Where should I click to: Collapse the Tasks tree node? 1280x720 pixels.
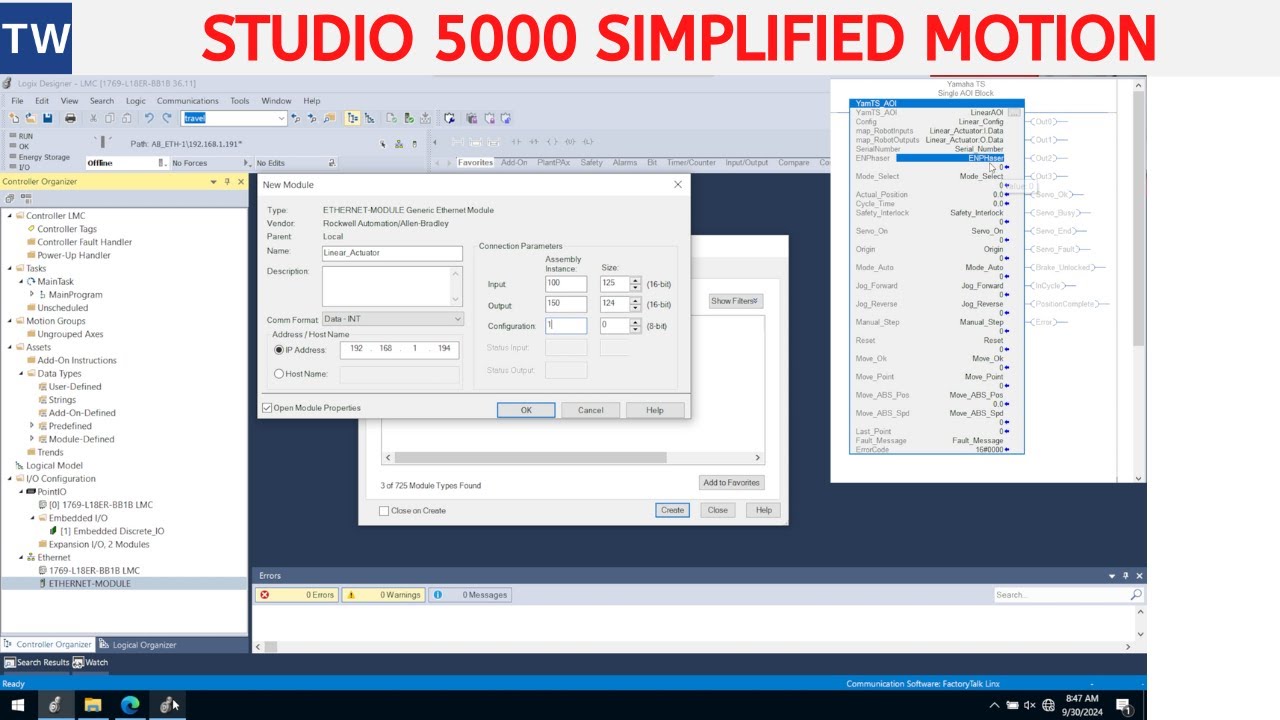click(10, 269)
